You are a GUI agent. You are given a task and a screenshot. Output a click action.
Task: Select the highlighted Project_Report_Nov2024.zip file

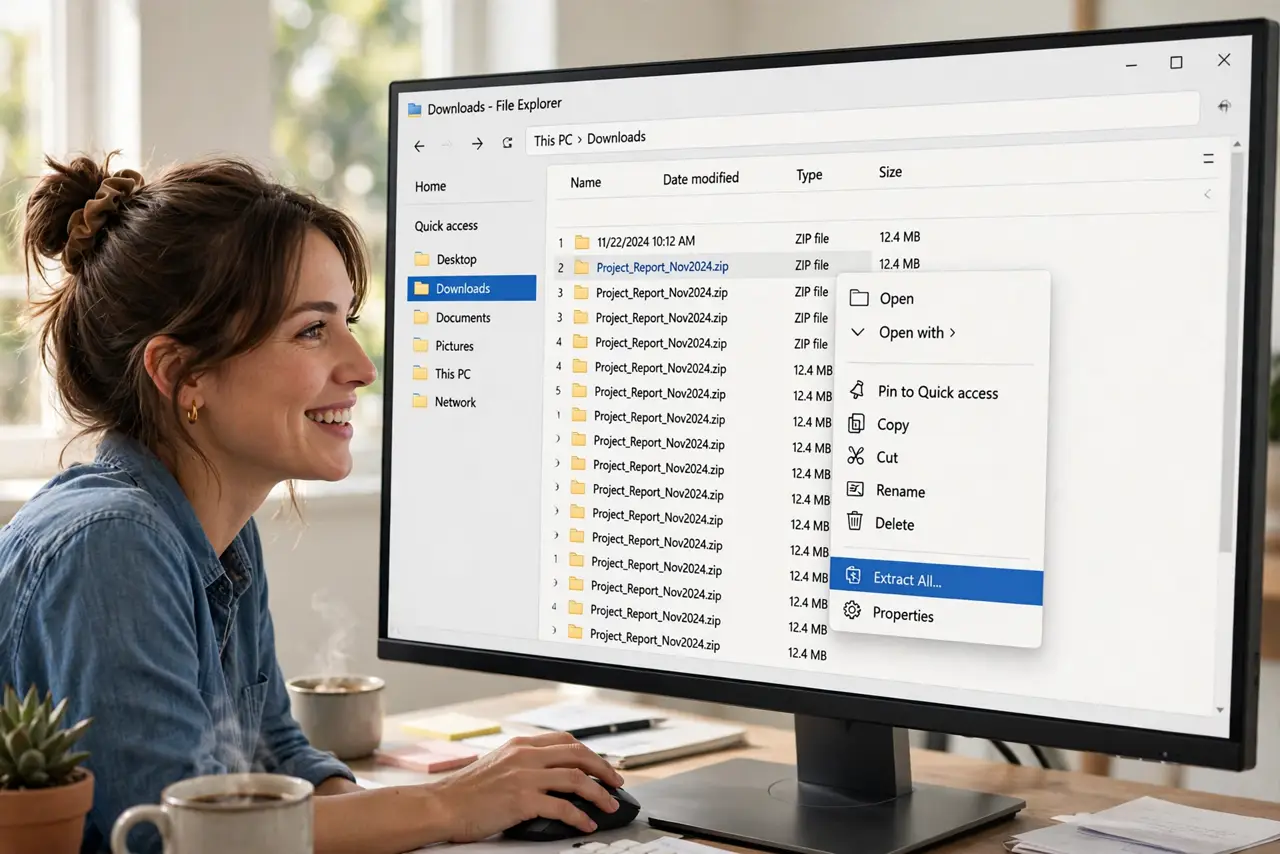pos(662,267)
